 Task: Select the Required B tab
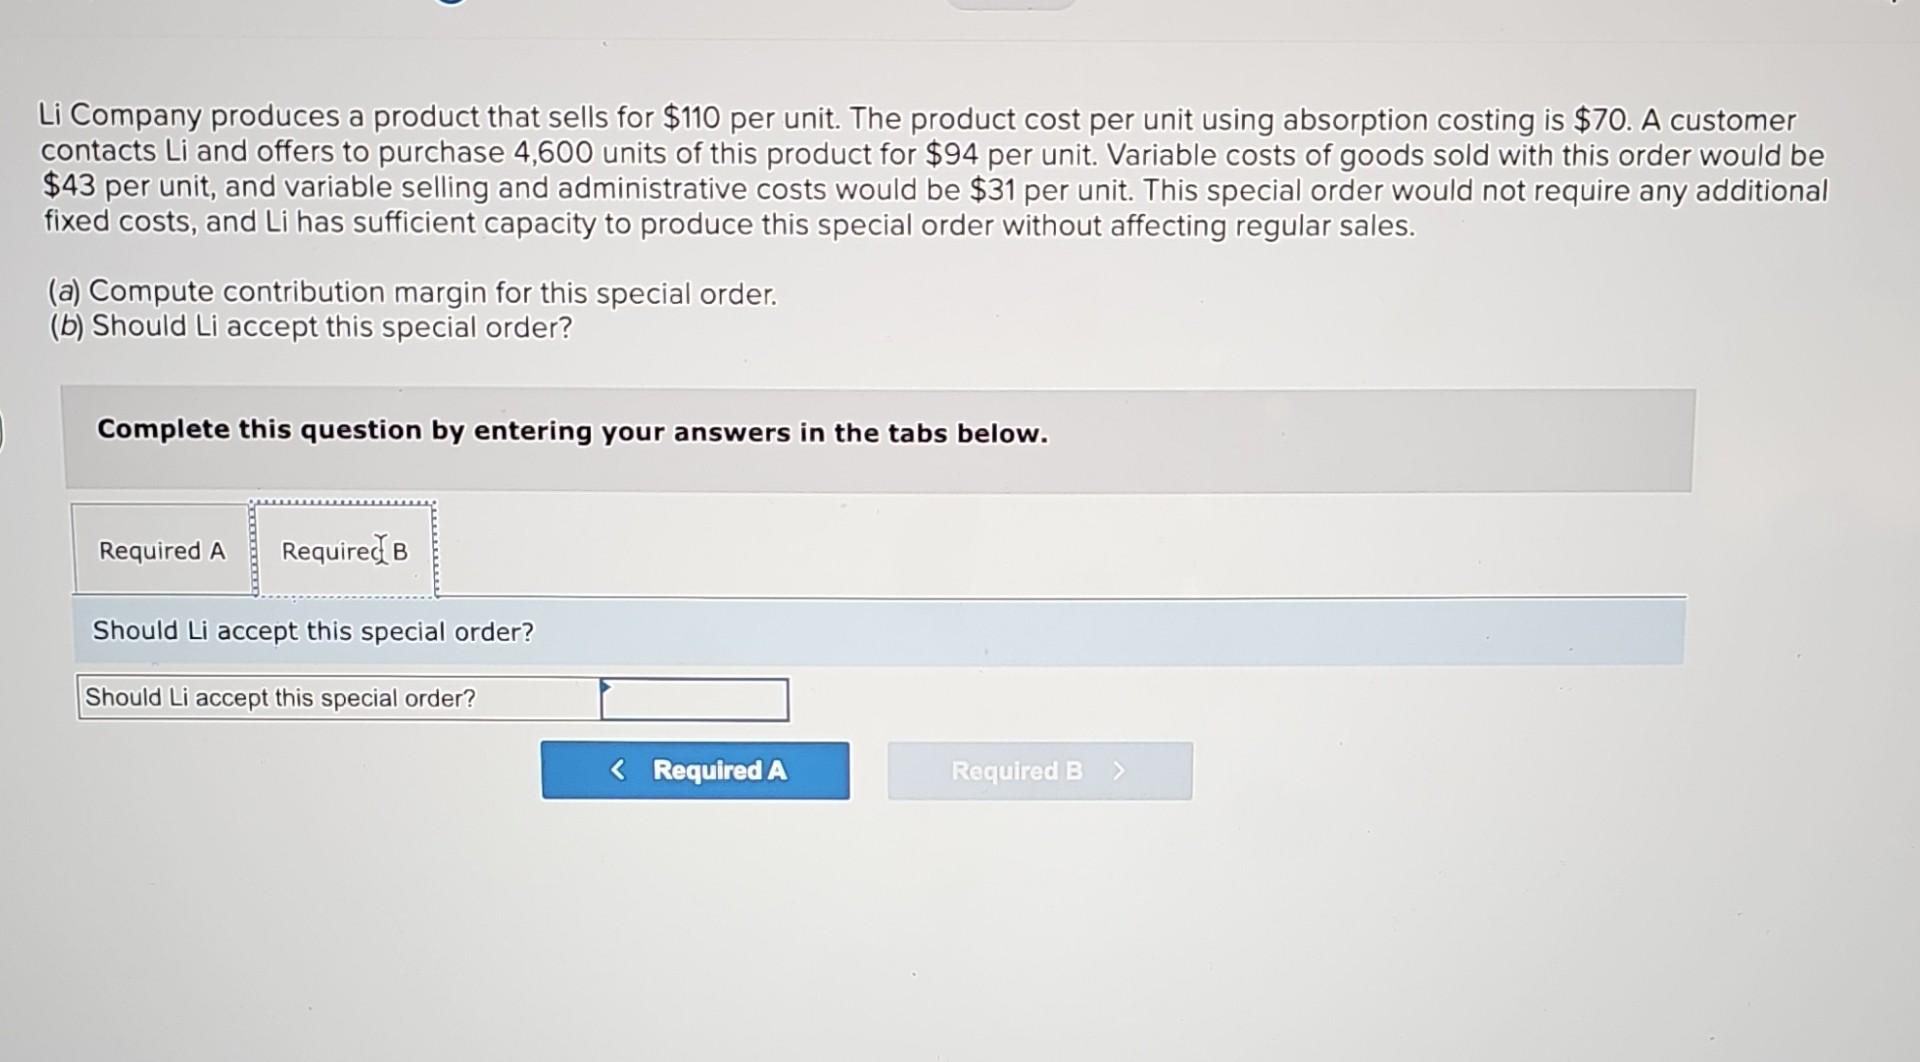point(344,550)
